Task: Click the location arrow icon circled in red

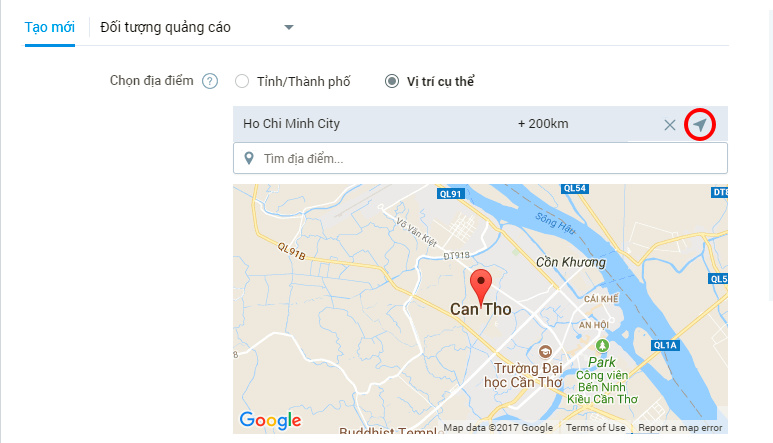Action: (700, 125)
